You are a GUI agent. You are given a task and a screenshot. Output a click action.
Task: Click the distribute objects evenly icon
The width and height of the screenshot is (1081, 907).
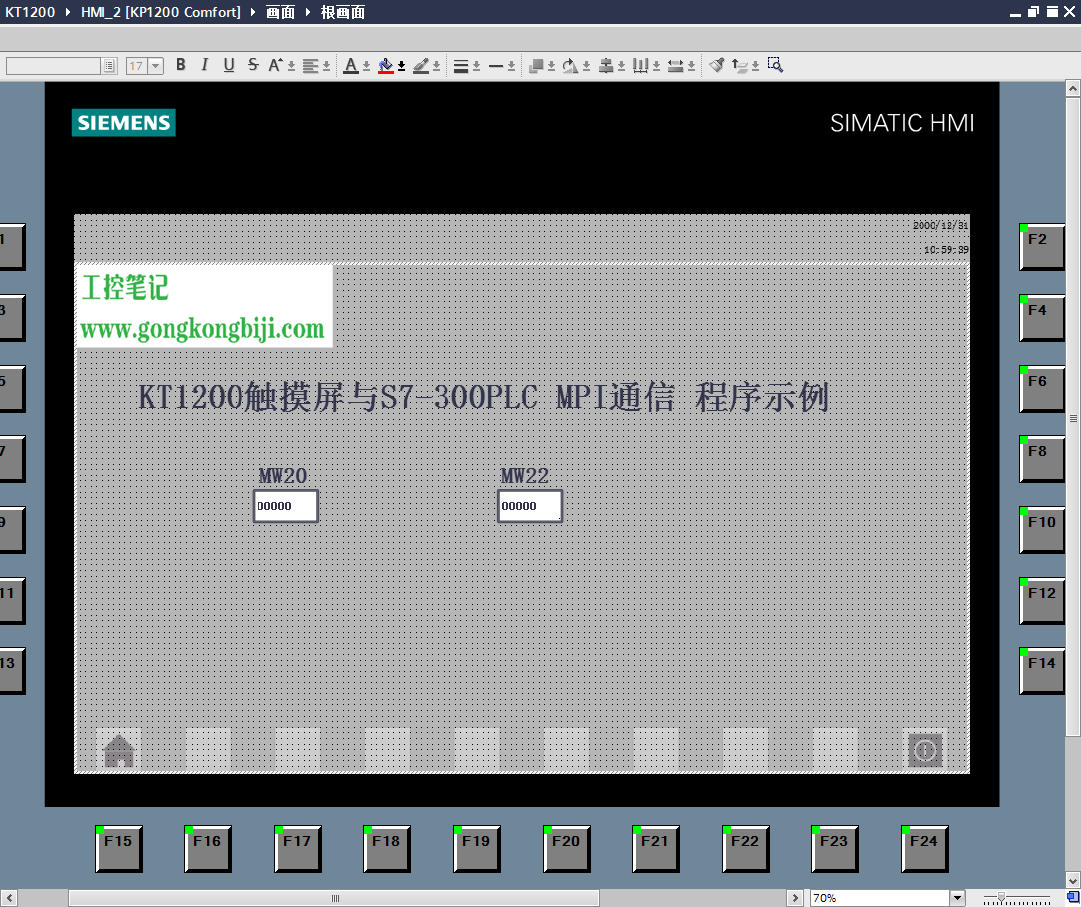tap(640, 65)
